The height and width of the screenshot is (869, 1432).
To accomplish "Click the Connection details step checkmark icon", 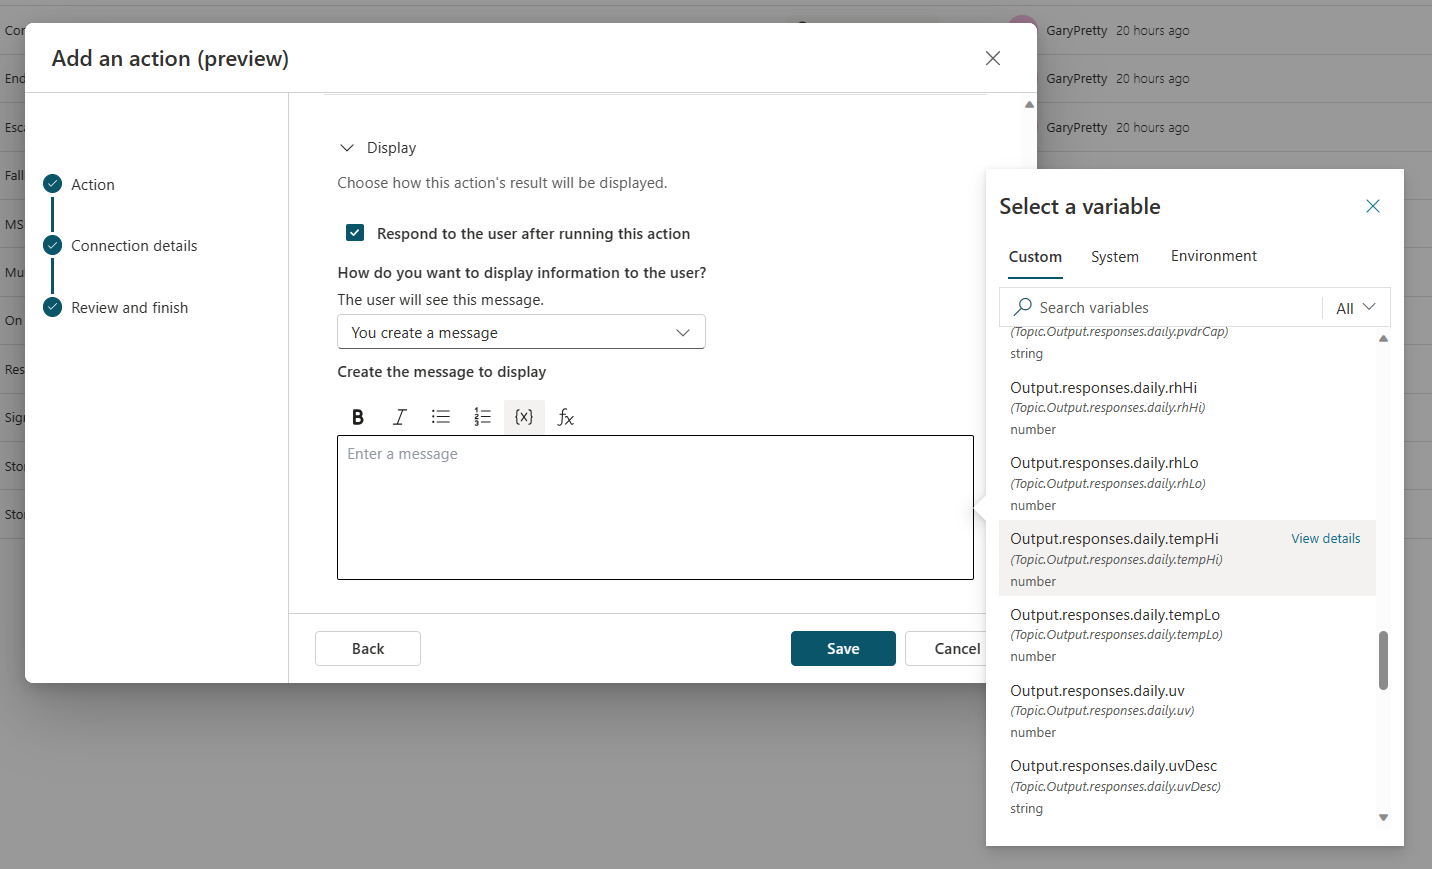I will pos(53,245).
